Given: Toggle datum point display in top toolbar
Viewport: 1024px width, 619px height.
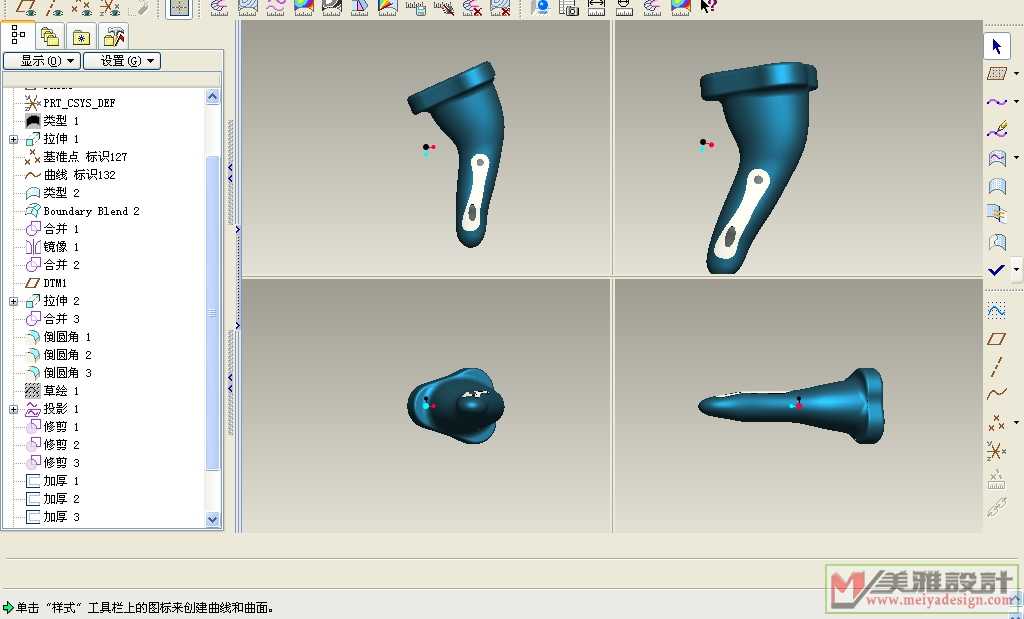Looking at the screenshot, I should tap(82, 7).
